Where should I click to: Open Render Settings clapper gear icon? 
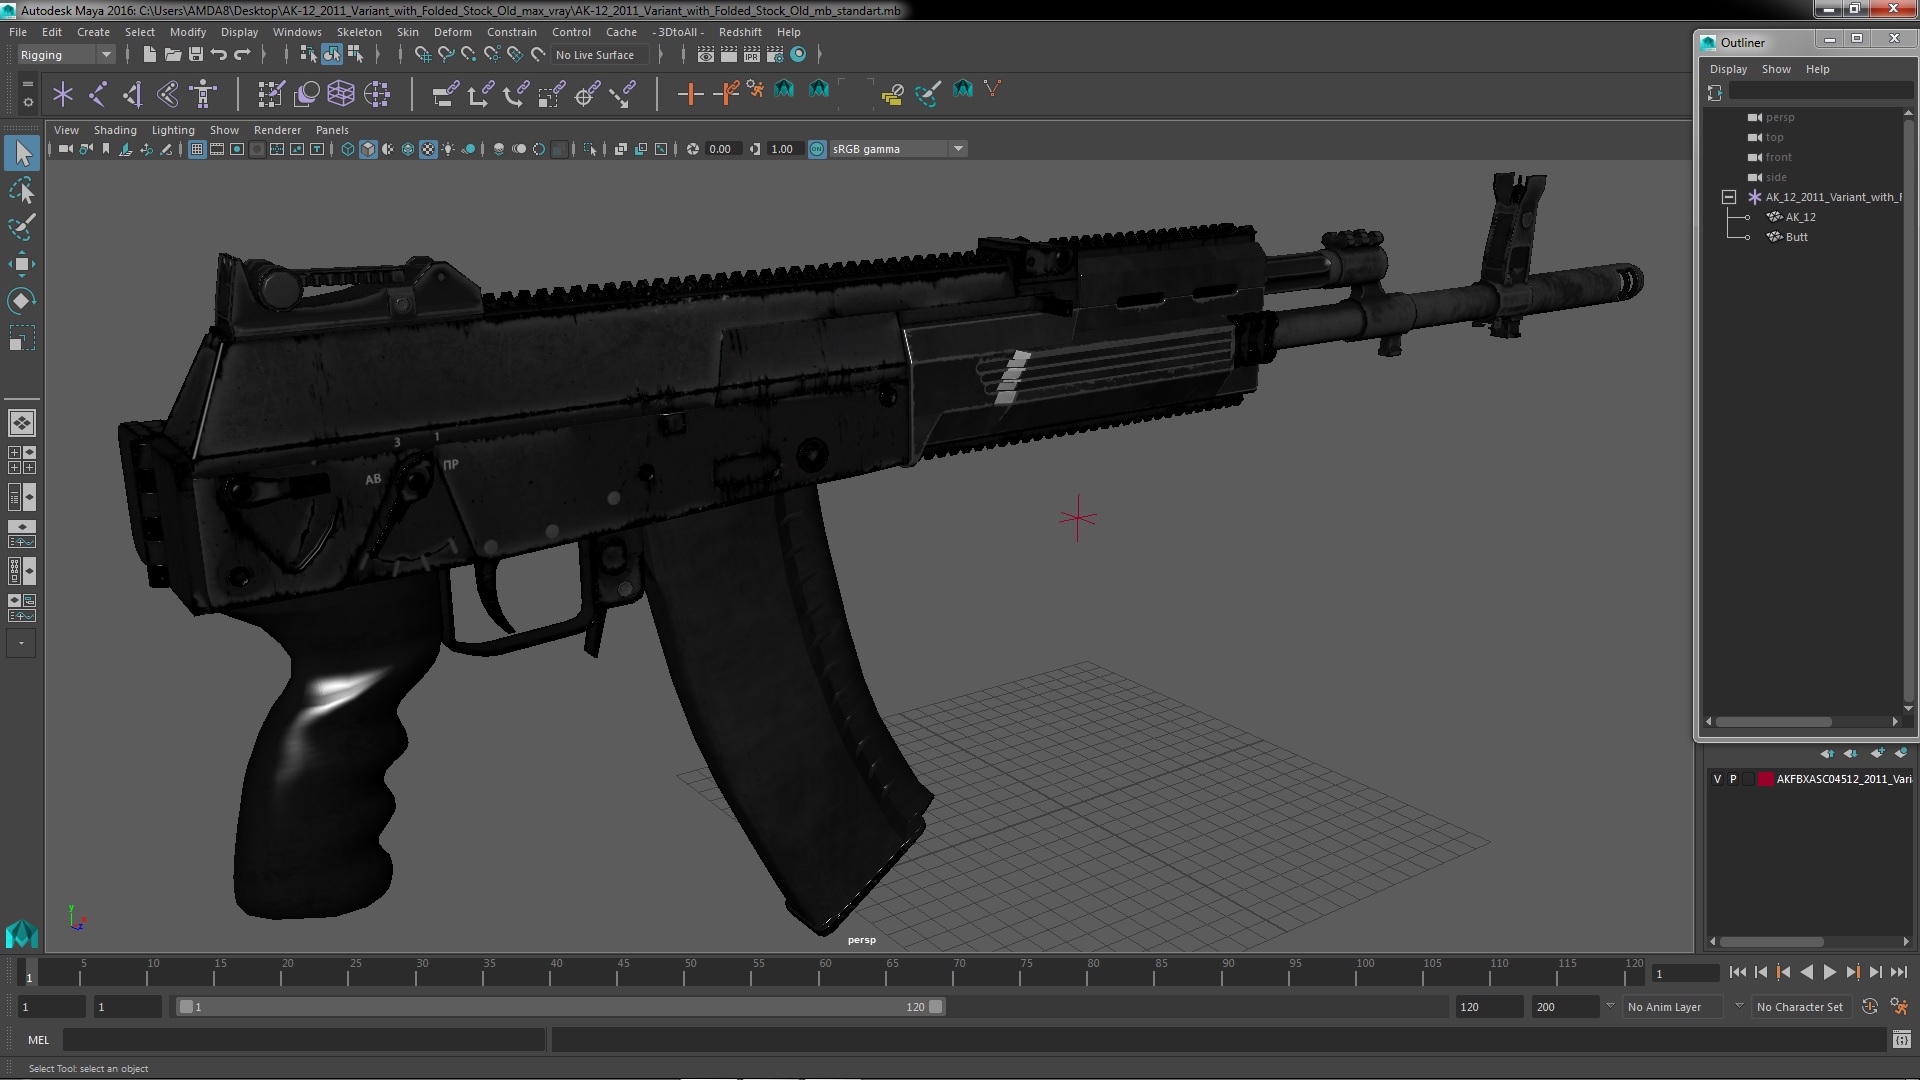click(x=775, y=55)
